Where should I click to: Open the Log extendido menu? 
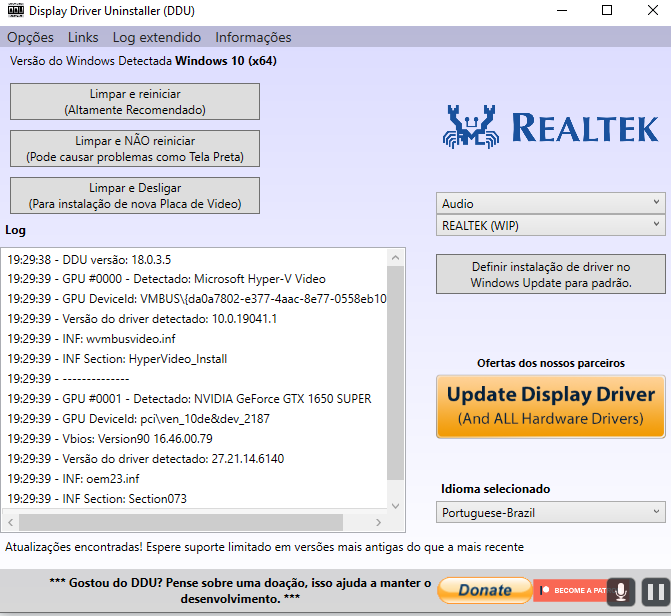click(157, 37)
